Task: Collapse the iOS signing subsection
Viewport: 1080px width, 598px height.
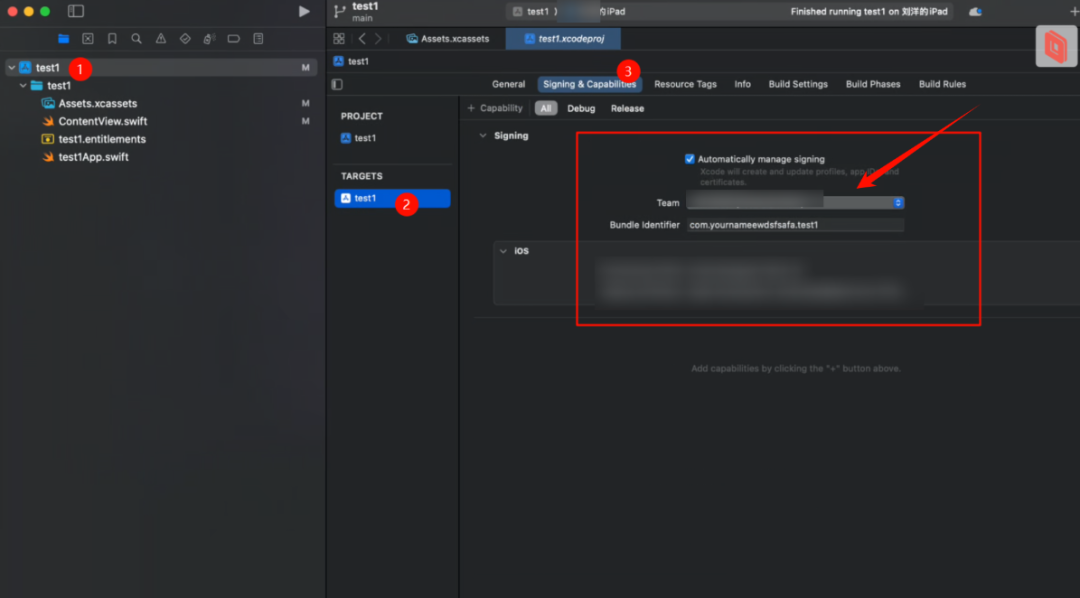Action: 503,251
